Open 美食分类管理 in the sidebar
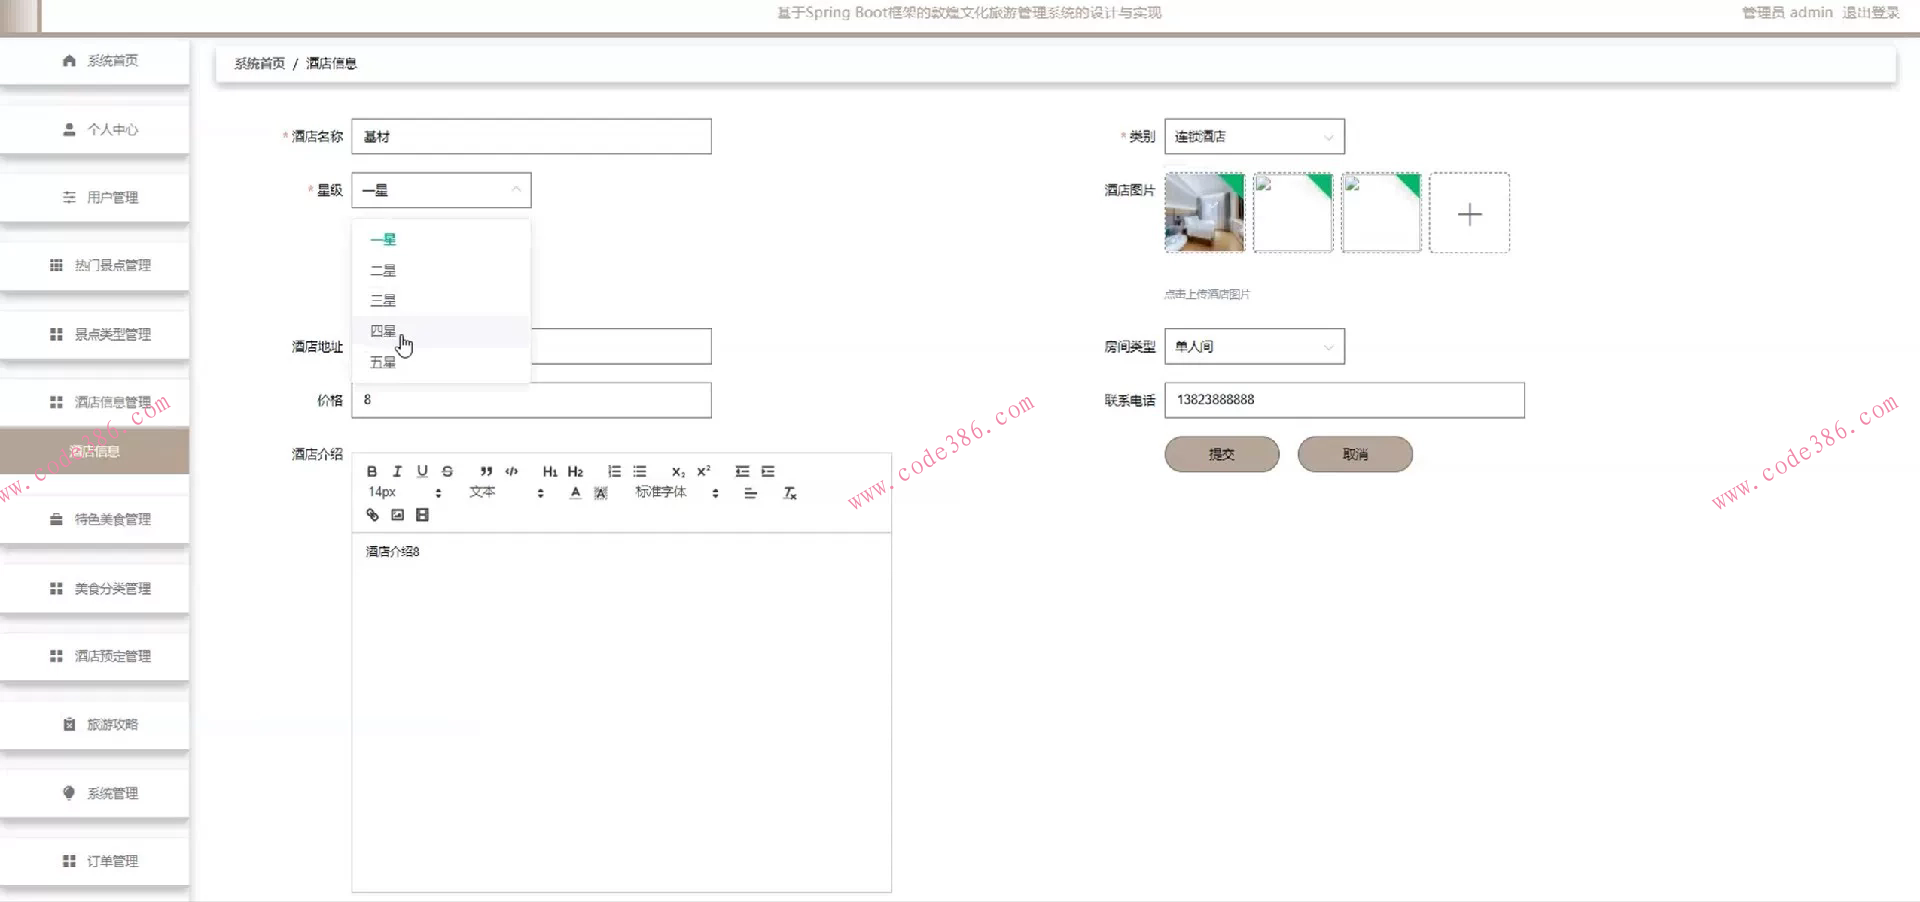This screenshot has height=902, width=1920. [x=95, y=589]
